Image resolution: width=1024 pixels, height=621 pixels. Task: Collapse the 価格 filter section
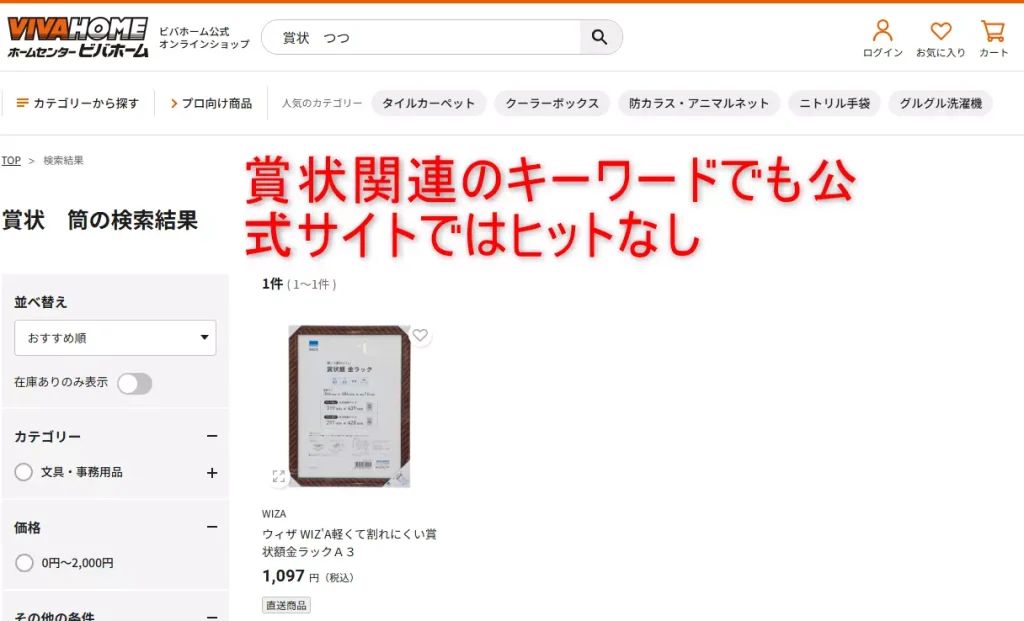[x=211, y=527]
